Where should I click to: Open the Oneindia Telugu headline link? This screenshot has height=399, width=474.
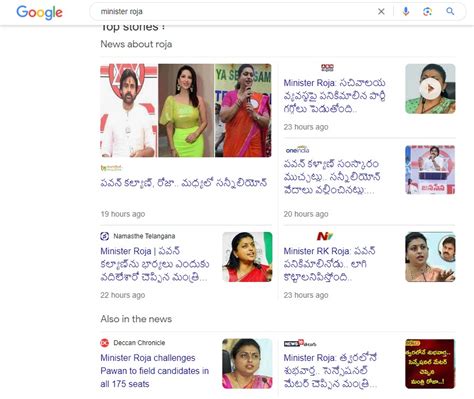coord(332,177)
